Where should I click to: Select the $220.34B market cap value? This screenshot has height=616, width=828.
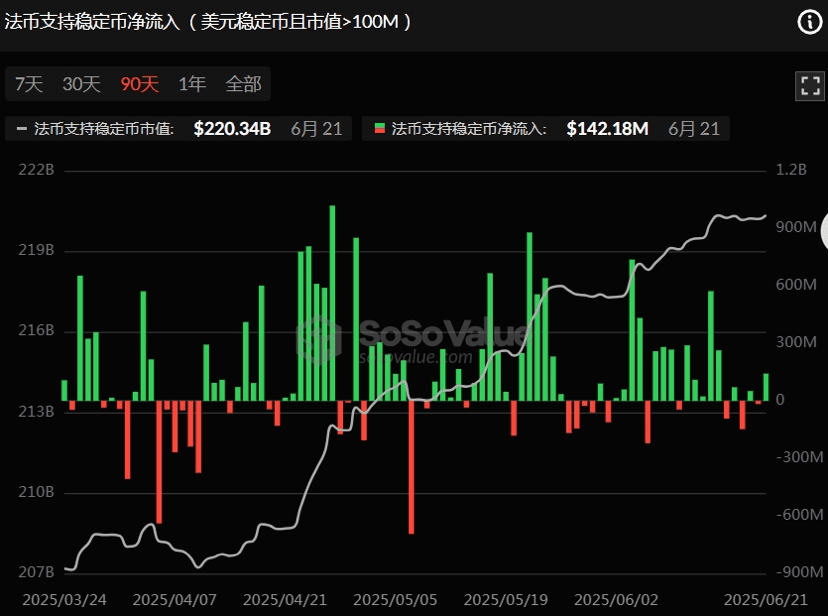tap(232, 129)
